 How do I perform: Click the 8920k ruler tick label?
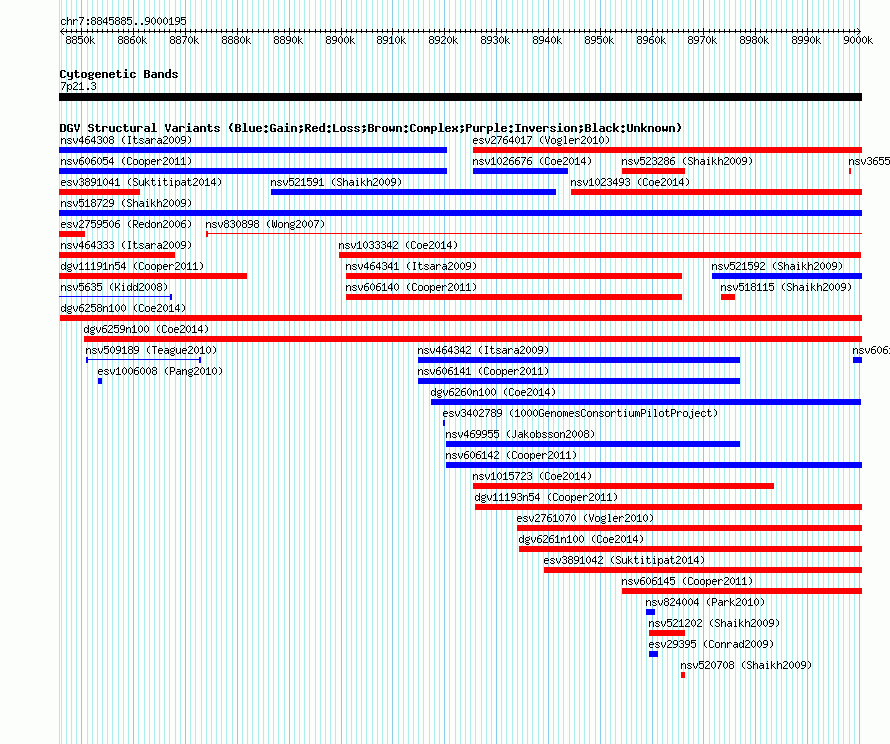point(443,40)
